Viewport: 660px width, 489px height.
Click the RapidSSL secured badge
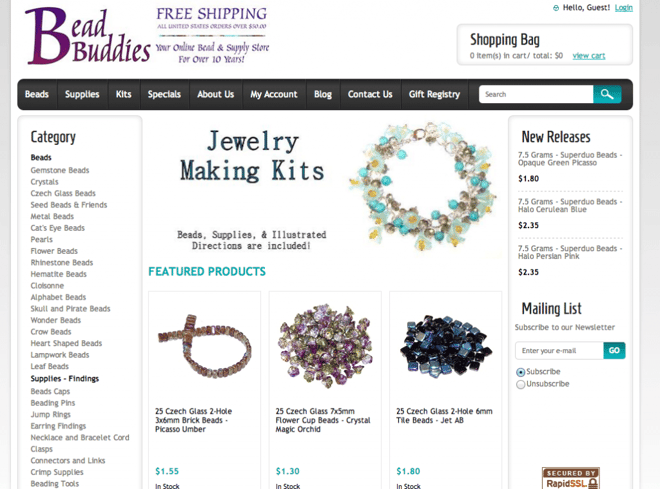pos(571,478)
